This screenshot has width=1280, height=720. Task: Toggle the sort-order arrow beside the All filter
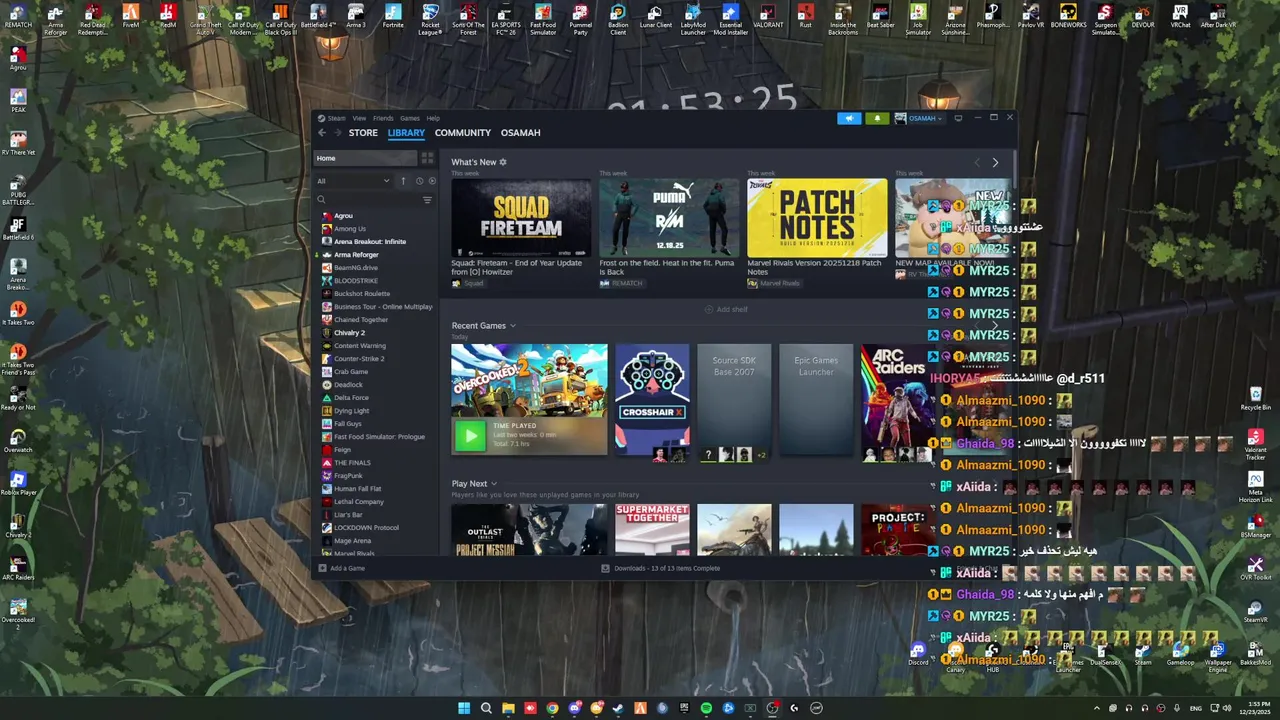tap(404, 181)
